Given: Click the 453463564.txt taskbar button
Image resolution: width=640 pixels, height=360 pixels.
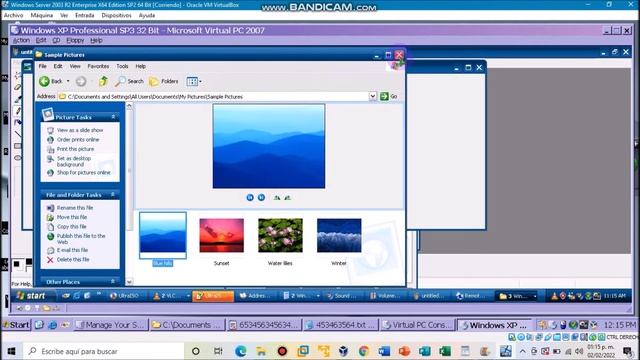Looking at the screenshot, I should 342,325.
